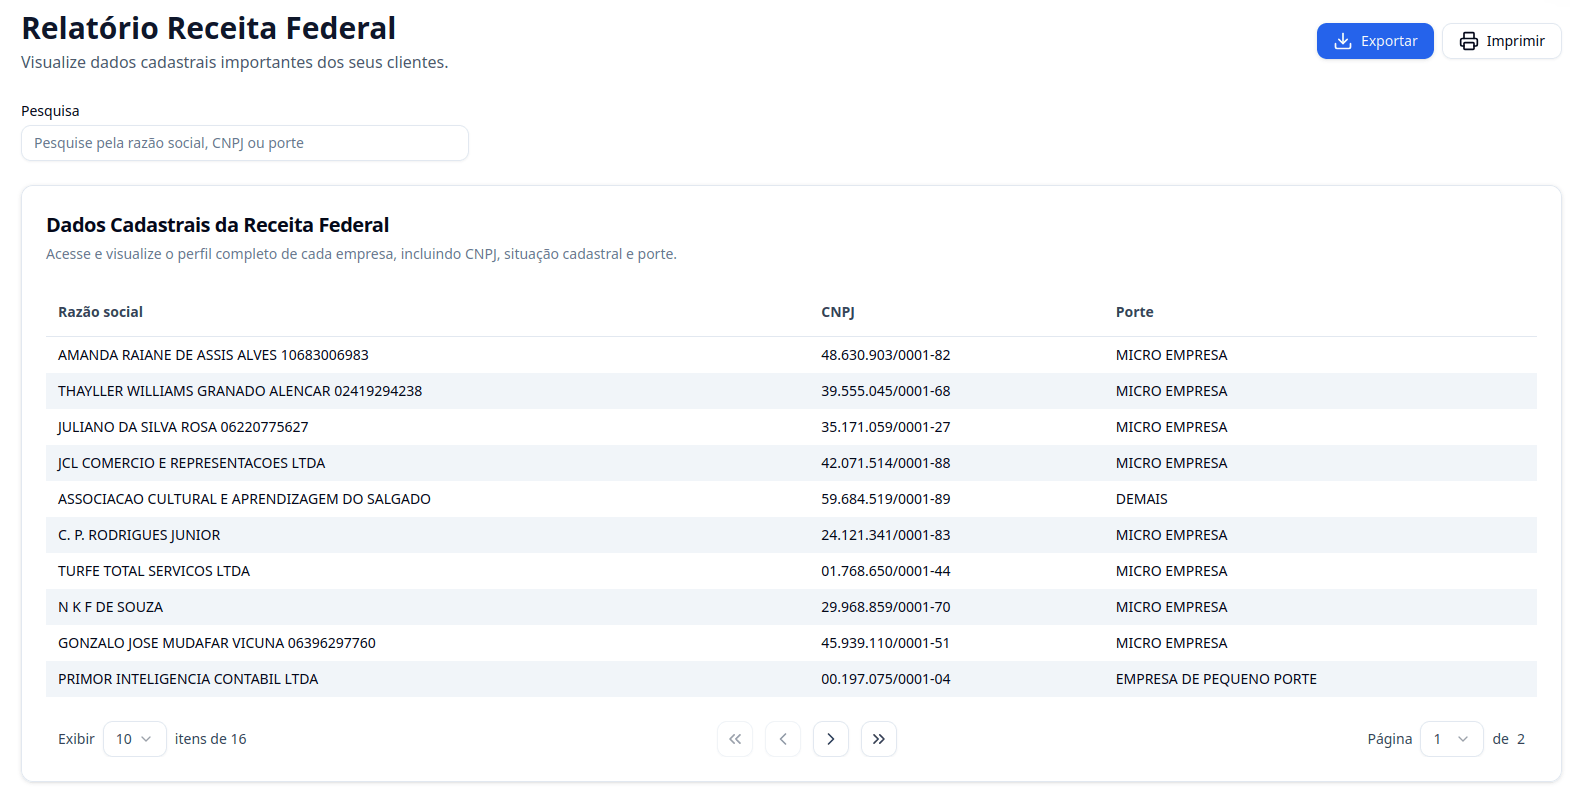The height and width of the screenshot is (793, 1570).
Task: Click the DEMAIS porte cell
Action: pyautogui.click(x=1141, y=499)
